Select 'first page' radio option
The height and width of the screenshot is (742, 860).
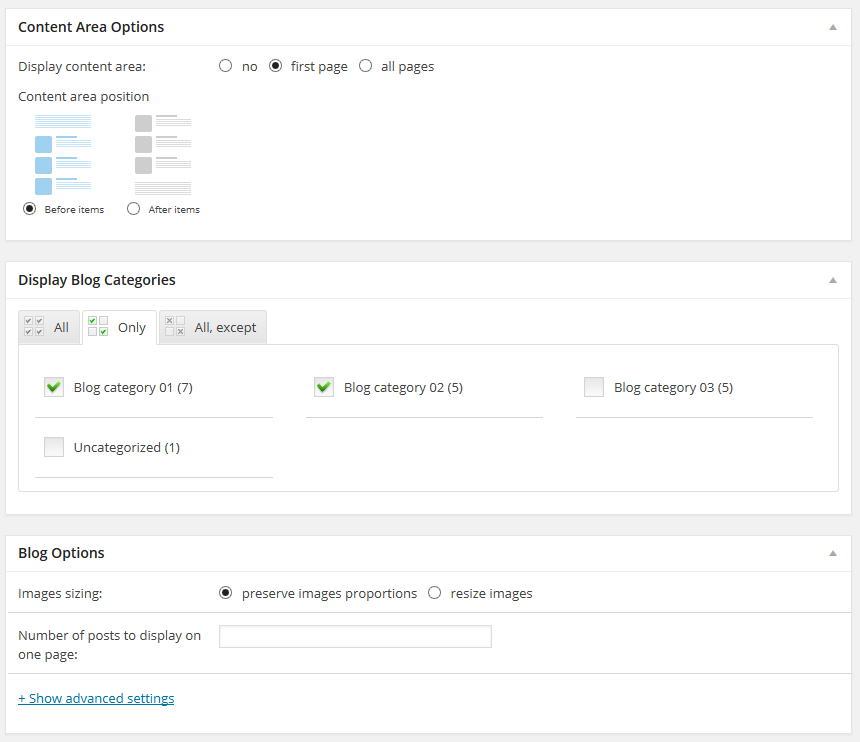(276, 66)
